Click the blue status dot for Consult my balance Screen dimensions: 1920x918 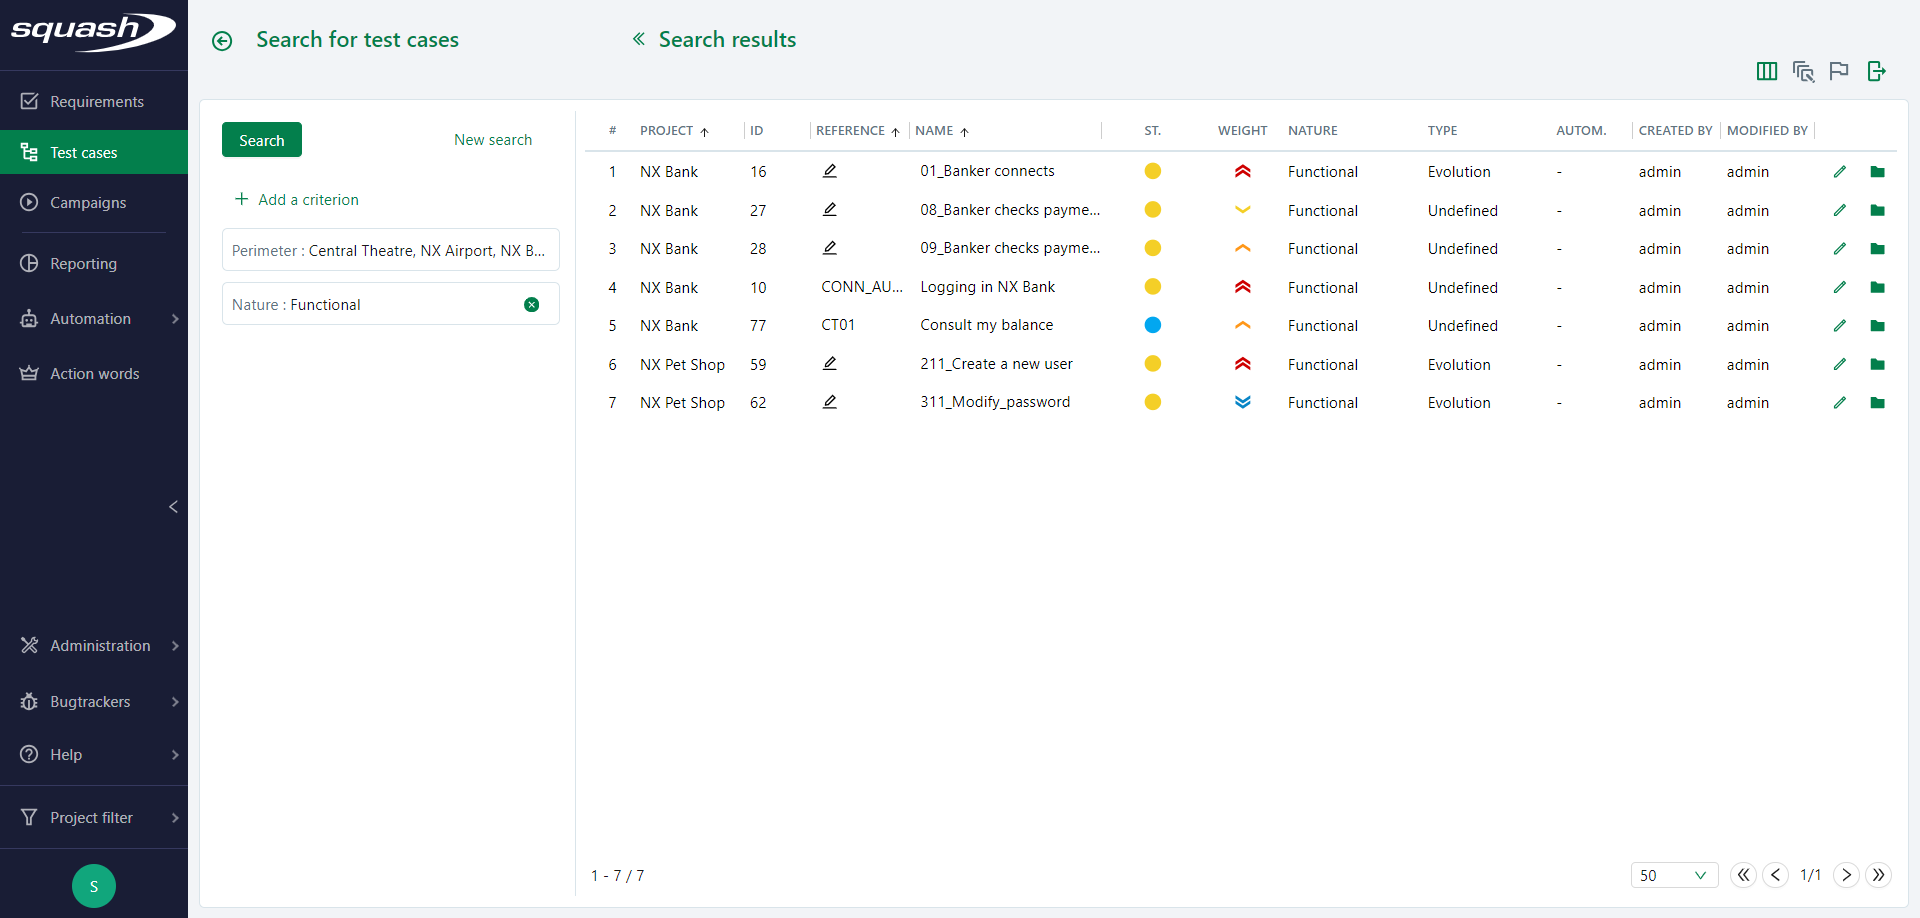[1153, 325]
